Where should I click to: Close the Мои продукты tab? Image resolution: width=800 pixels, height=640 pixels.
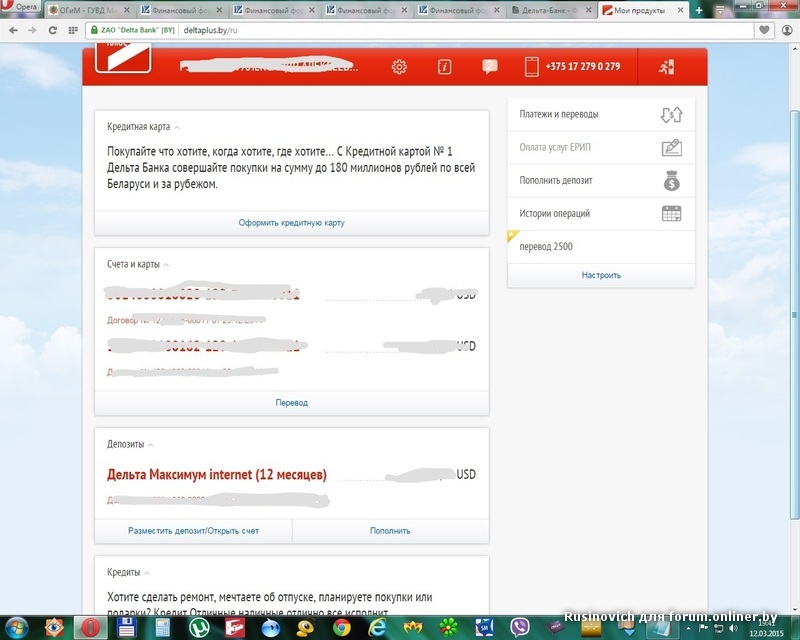pos(680,10)
